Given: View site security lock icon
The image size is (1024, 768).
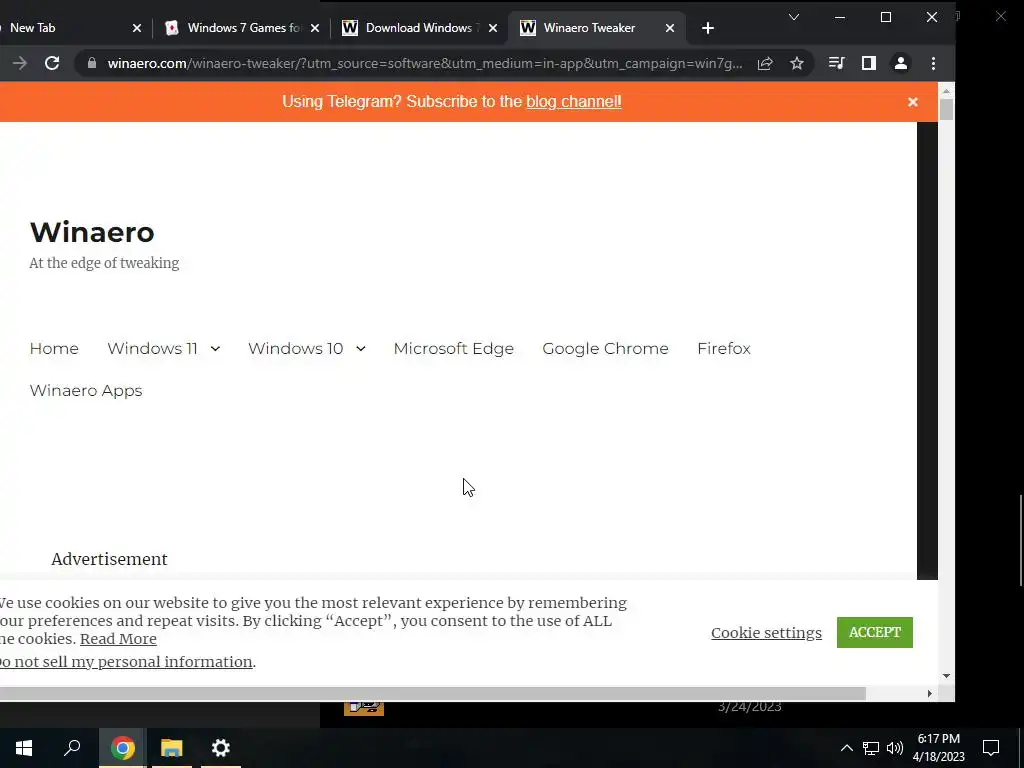Looking at the screenshot, I should coord(92,63).
